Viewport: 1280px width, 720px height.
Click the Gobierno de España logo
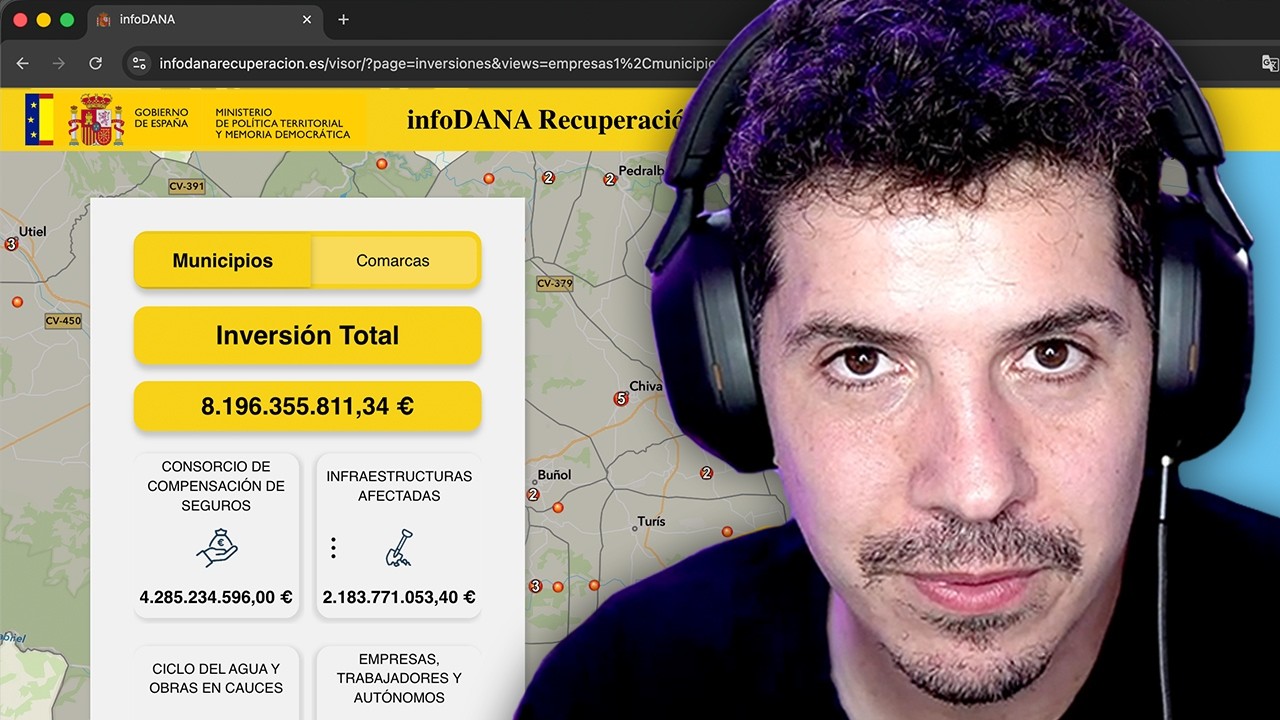(x=107, y=119)
